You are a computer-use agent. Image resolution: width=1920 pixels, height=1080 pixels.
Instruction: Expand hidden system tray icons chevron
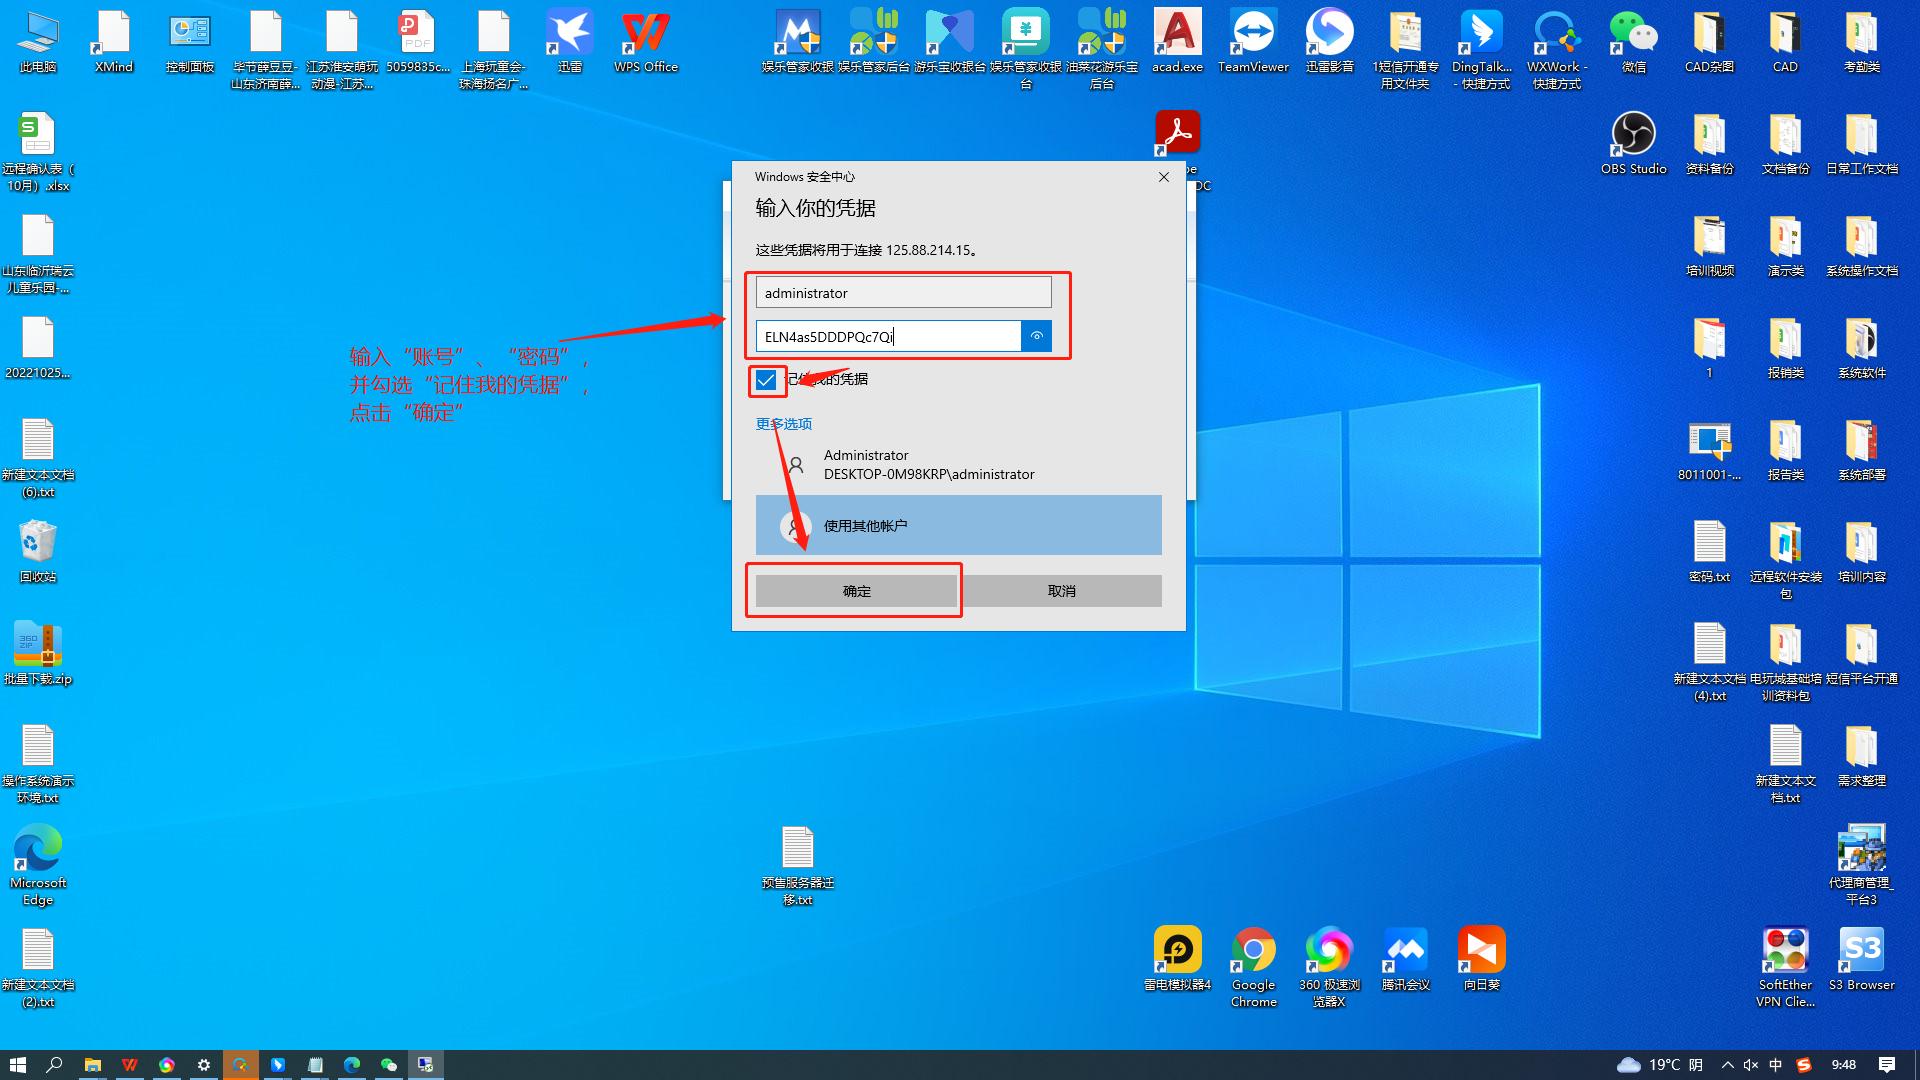[x=1727, y=1065]
